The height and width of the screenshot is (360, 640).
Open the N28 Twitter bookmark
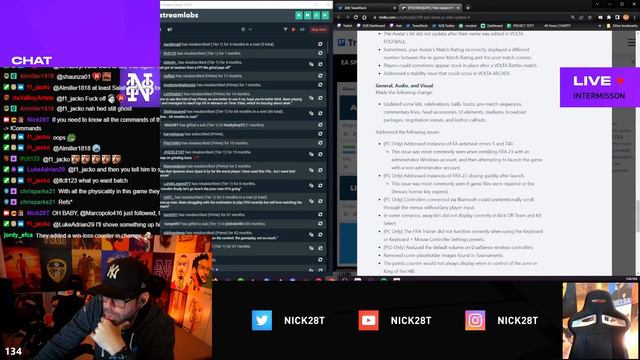[443, 26]
